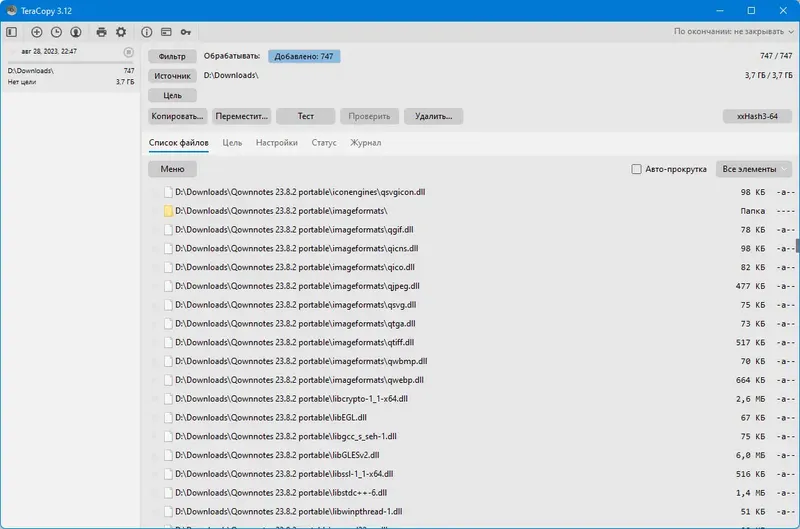Click the Фильтр button

coord(172,57)
